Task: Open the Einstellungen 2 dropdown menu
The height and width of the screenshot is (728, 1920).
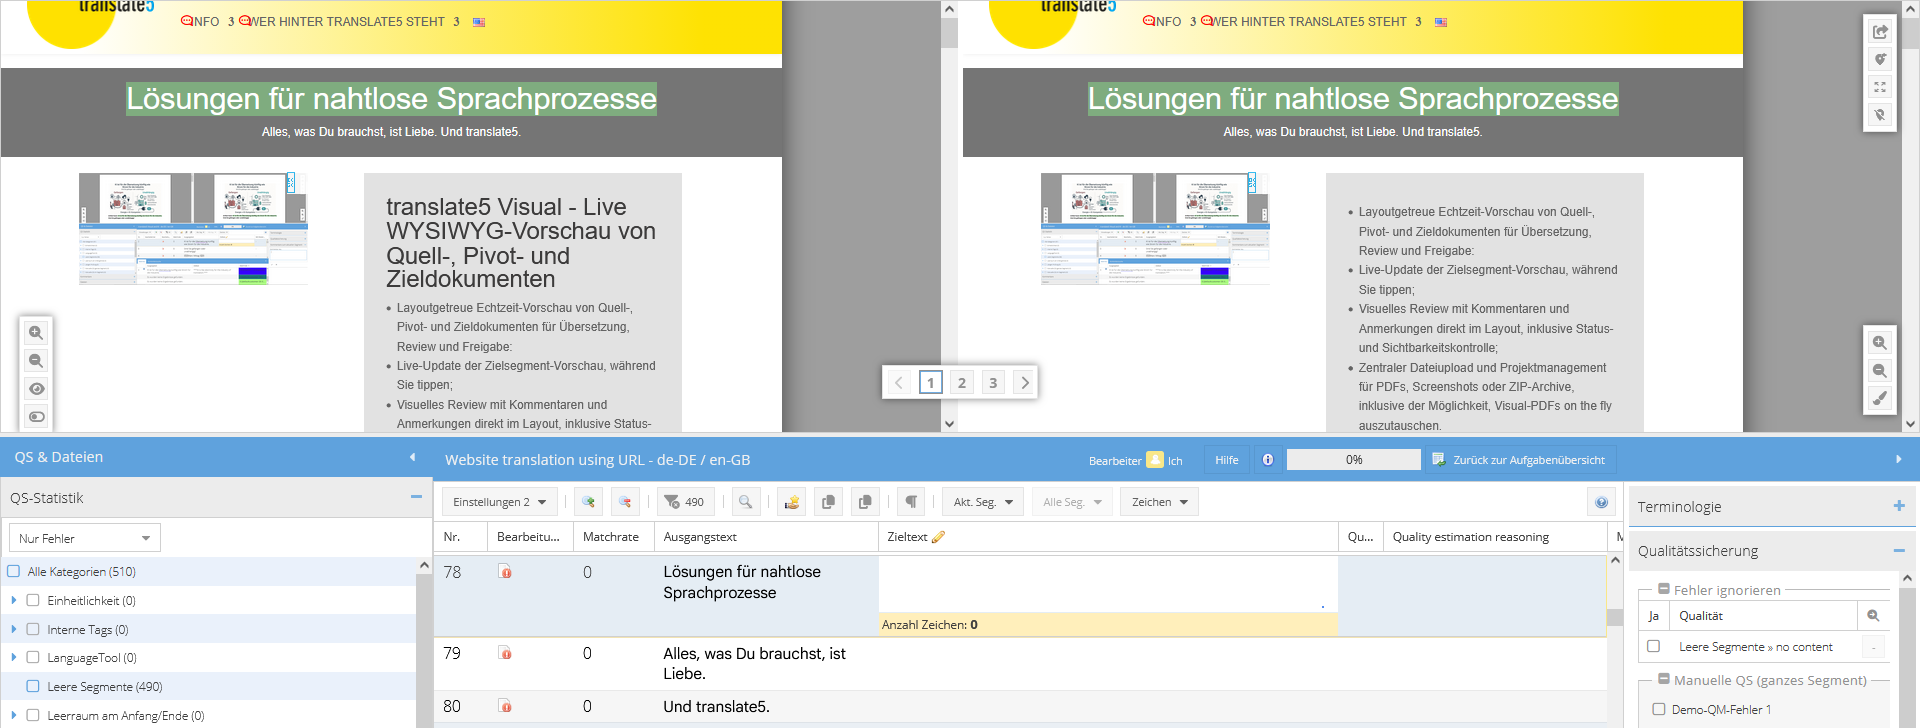Action: [499, 502]
